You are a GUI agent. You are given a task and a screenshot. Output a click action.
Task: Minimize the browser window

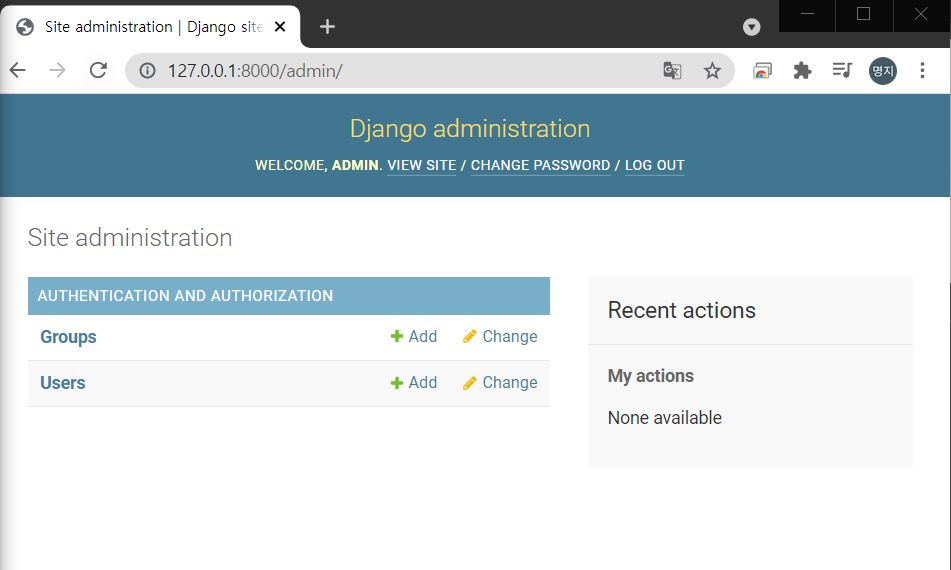tap(807, 14)
